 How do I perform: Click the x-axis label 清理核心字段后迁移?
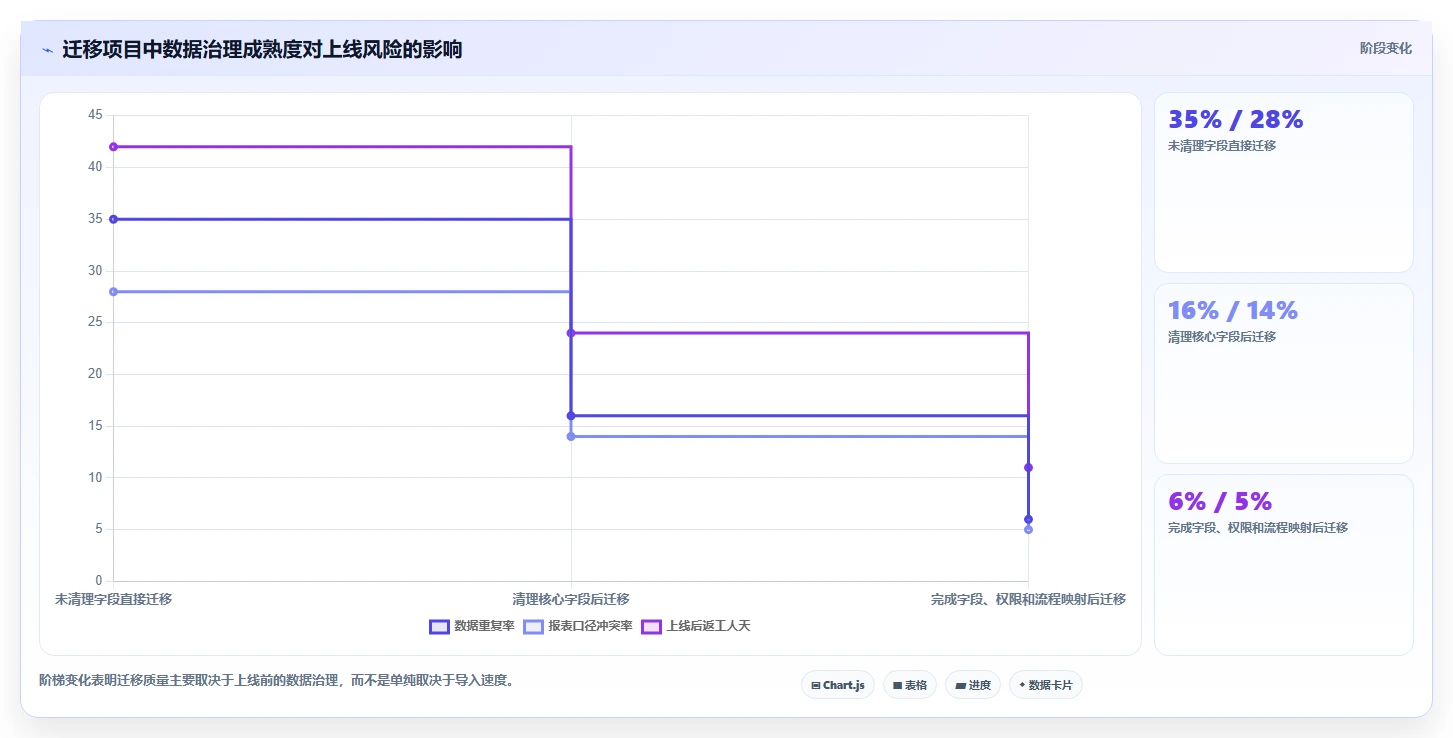(x=571, y=600)
